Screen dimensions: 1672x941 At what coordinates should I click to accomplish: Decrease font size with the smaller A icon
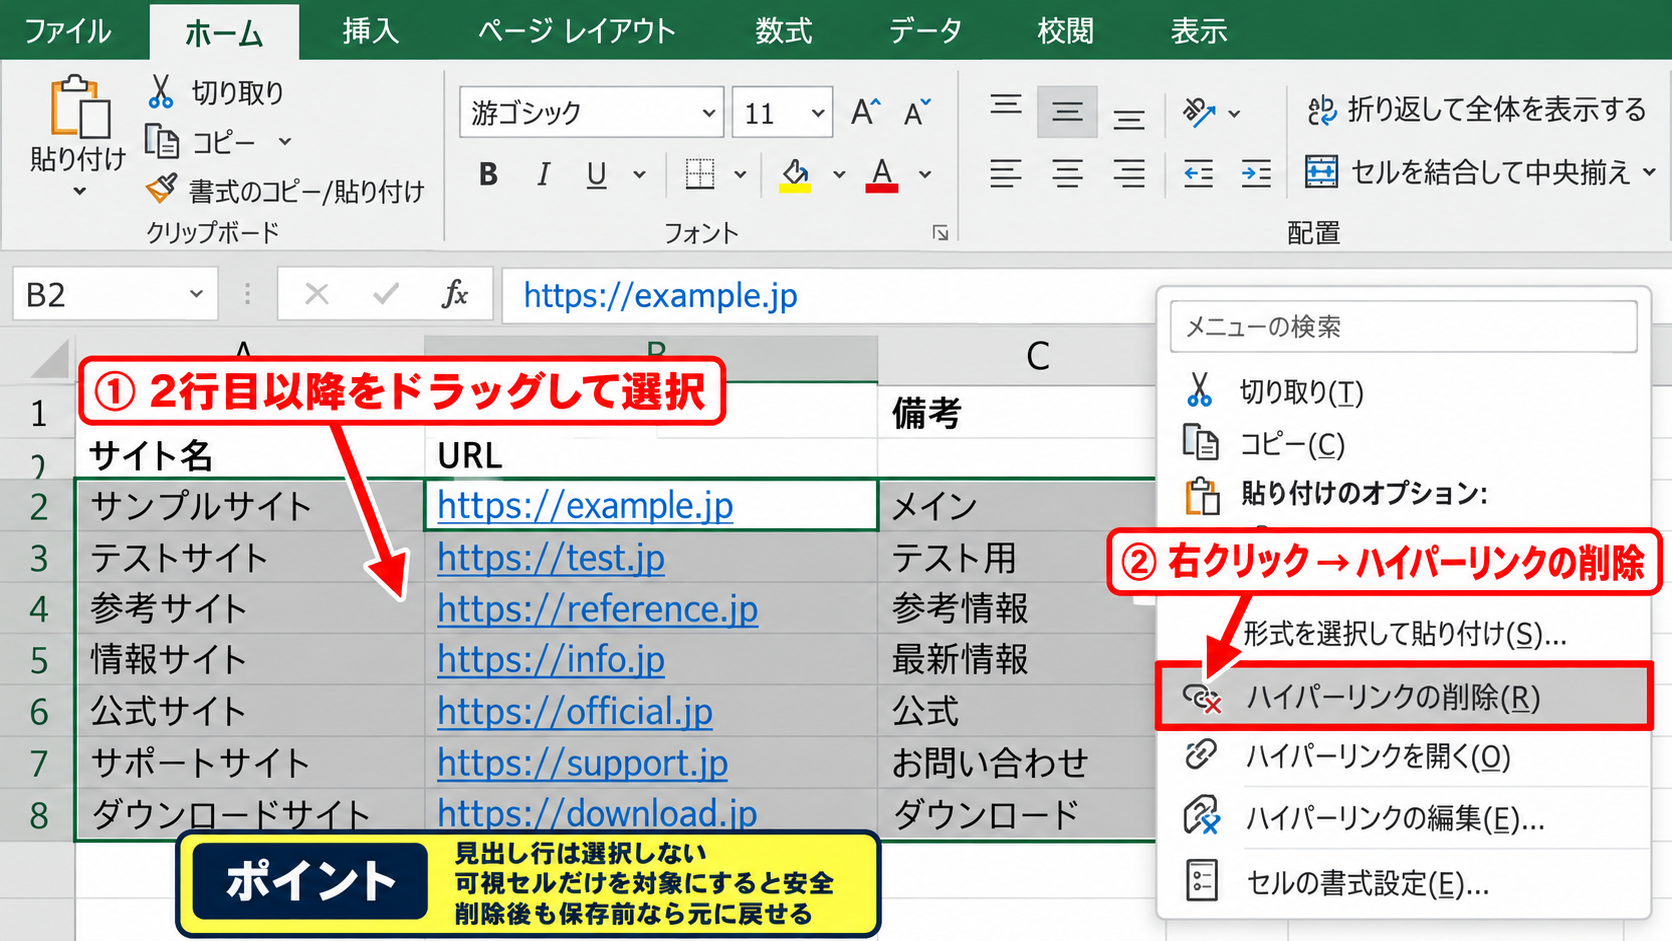(916, 112)
